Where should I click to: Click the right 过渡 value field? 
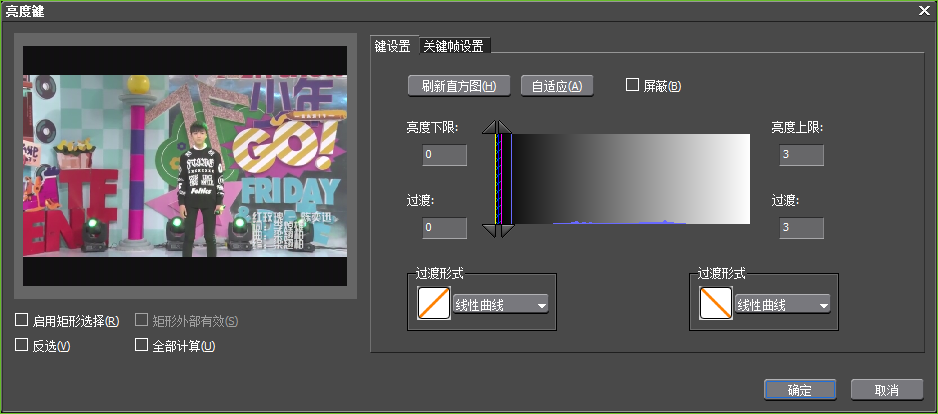[802, 228]
